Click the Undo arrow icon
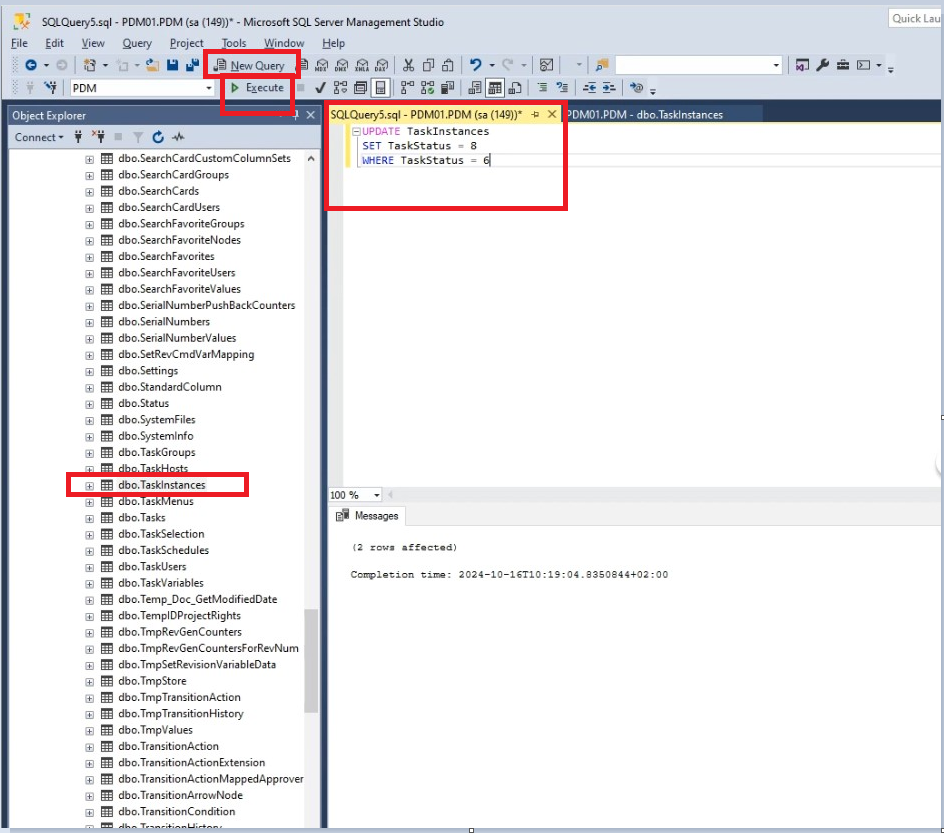 476,65
